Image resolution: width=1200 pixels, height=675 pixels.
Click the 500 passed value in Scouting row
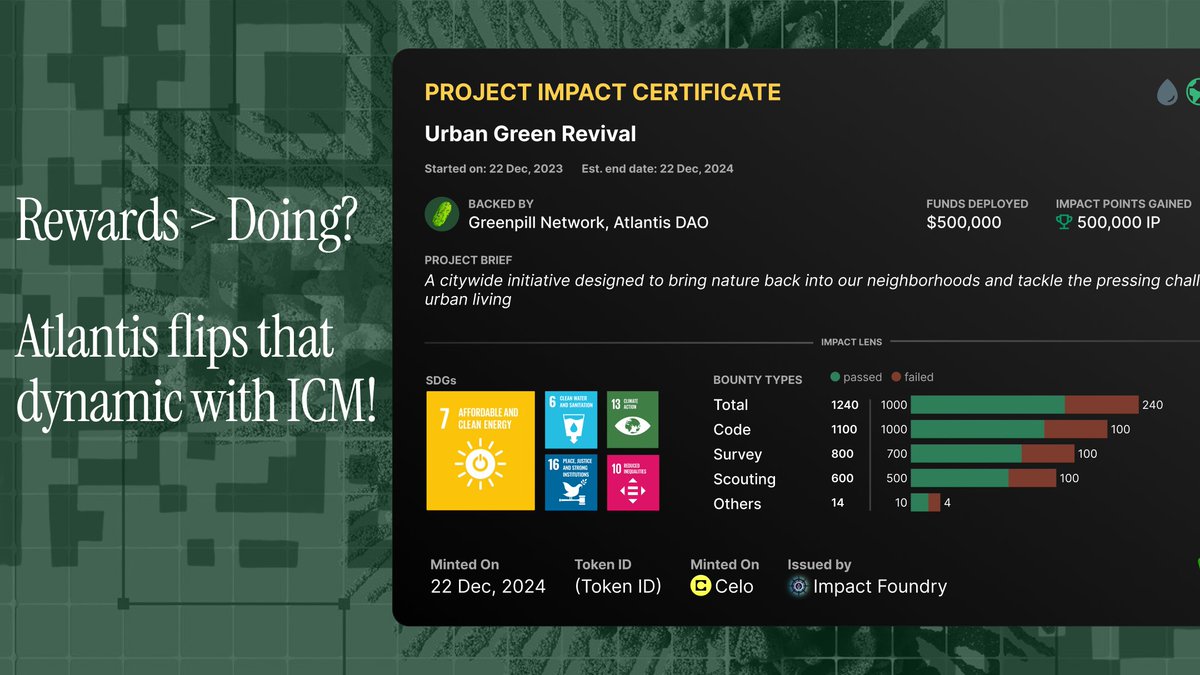pyautogui.click(x=897, y=478)
